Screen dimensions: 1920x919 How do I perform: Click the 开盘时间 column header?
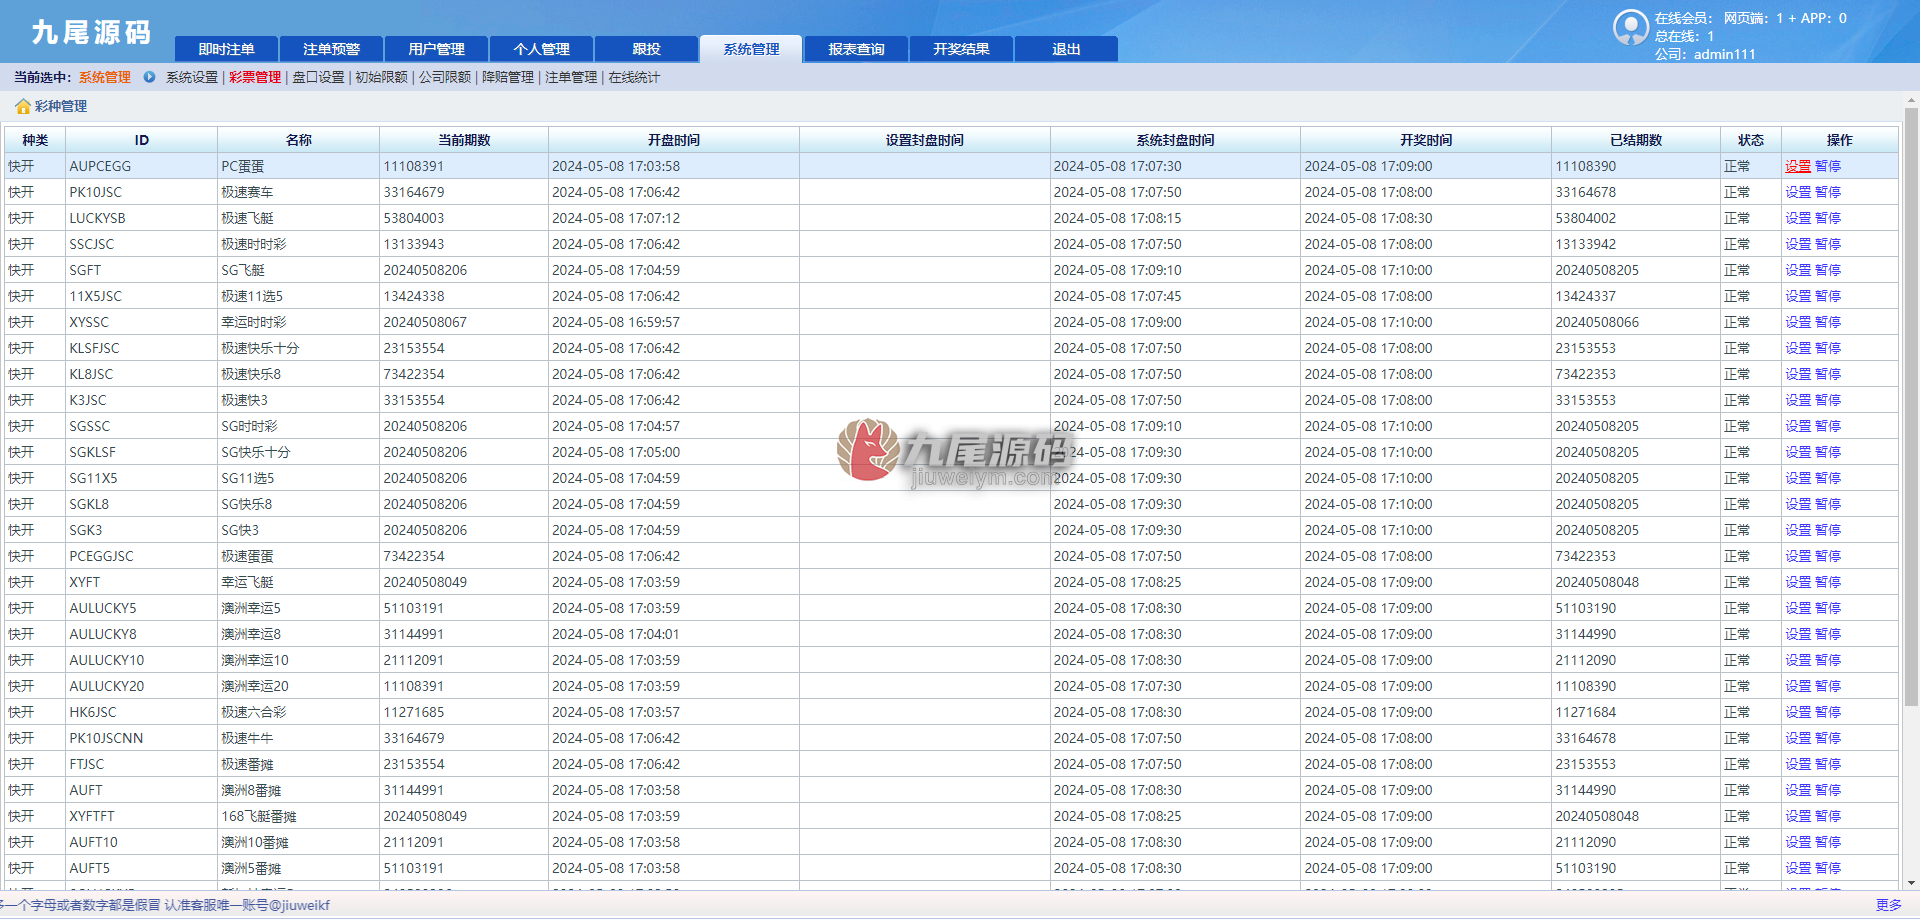coord(674,140)
